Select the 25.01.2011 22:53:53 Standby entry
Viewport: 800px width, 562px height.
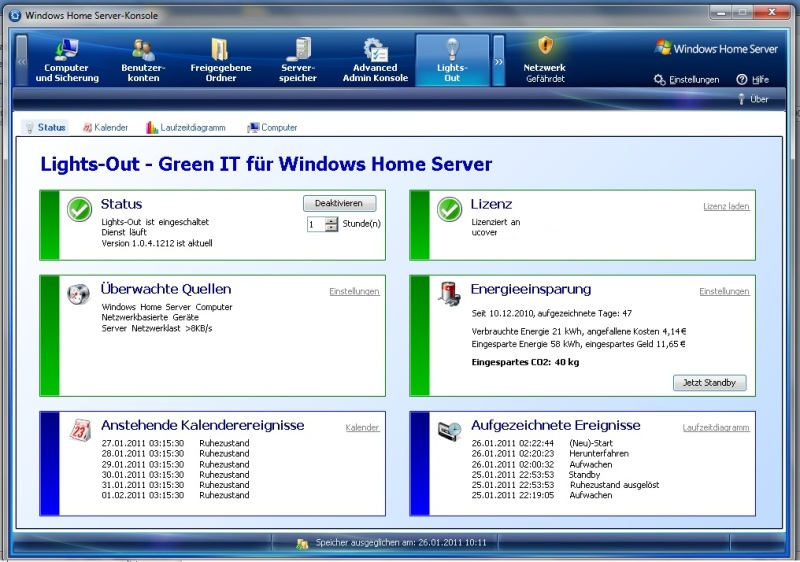coord(536,474)
